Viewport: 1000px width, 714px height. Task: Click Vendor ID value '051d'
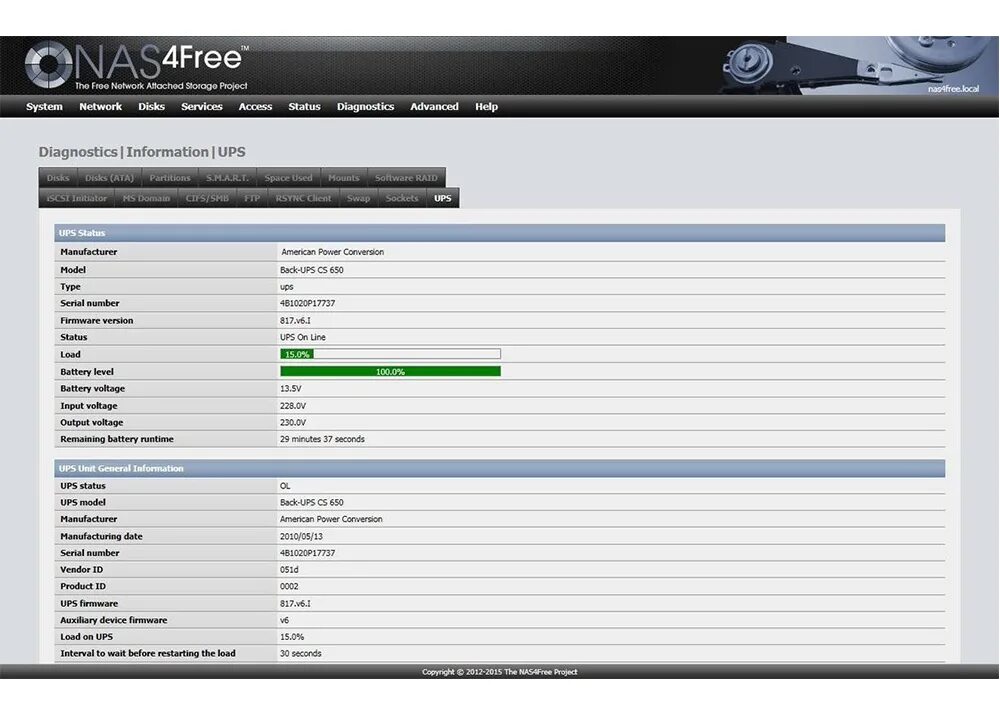[x=289, y=569]
